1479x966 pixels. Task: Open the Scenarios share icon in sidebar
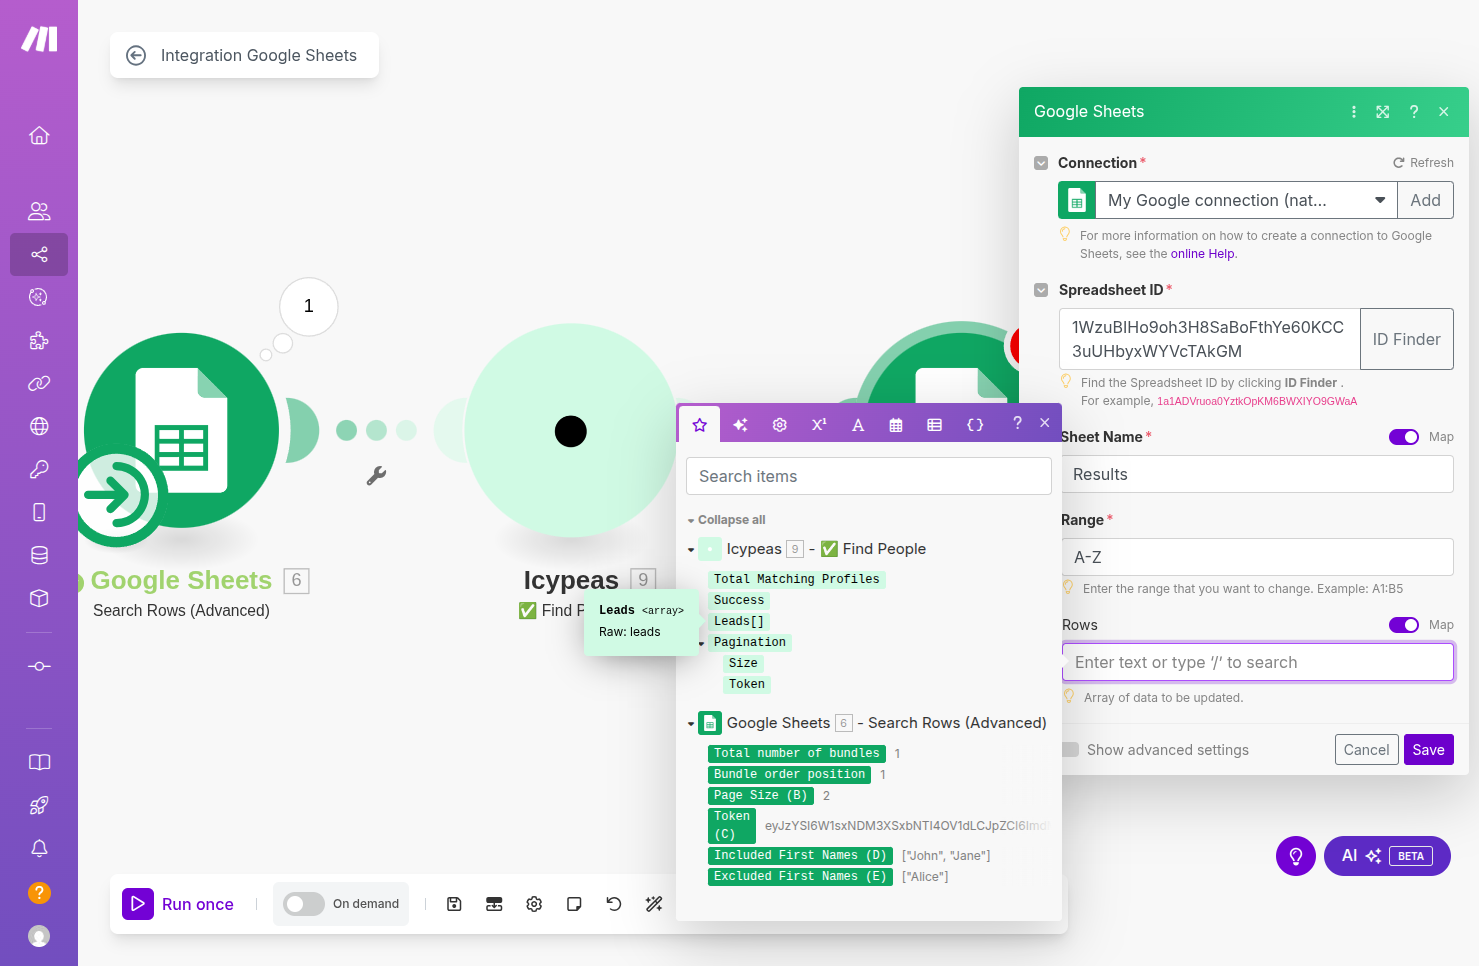pyautogui.click(x=39, y=254)
